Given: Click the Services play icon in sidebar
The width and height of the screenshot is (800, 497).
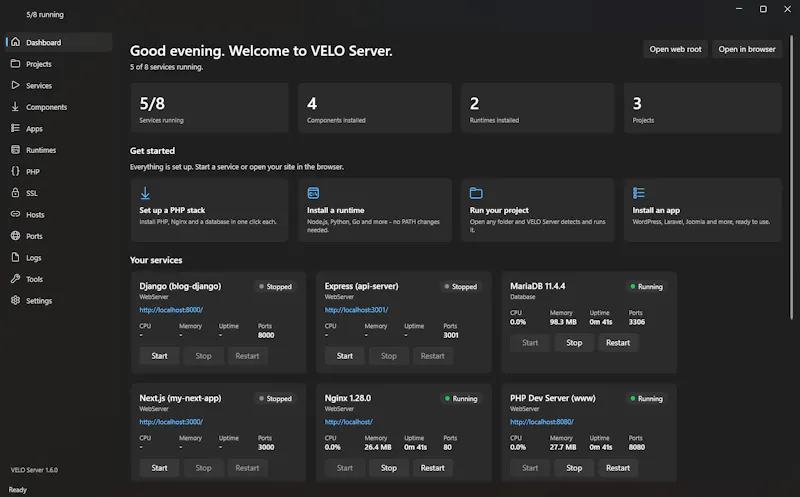Looking at the screenshot, I should [15, 85].
